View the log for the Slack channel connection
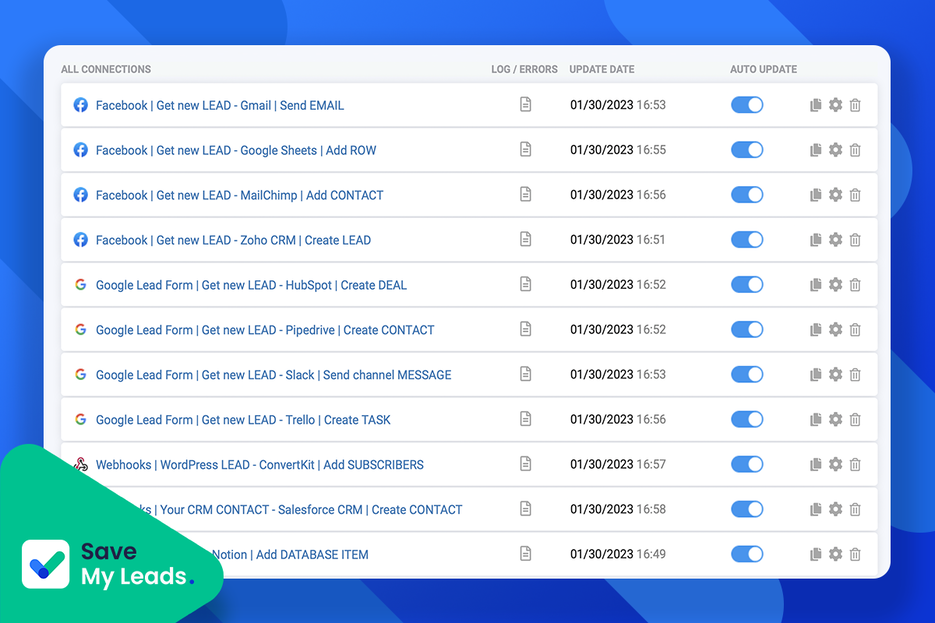Viewport: 935px width, 623px height. (525, 374)
